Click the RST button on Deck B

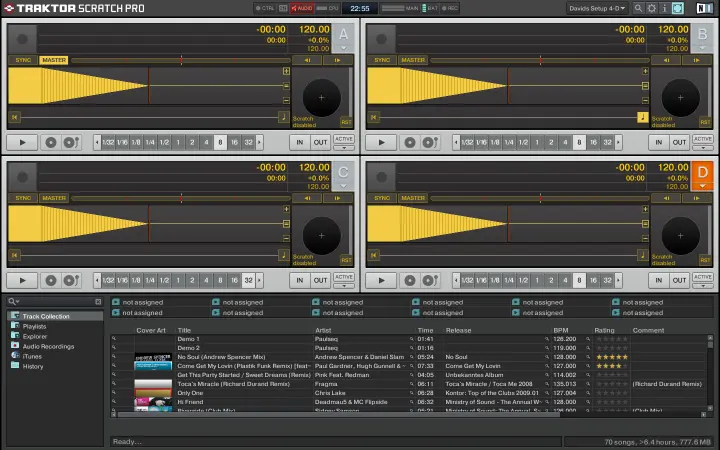(x=706, y=121)
